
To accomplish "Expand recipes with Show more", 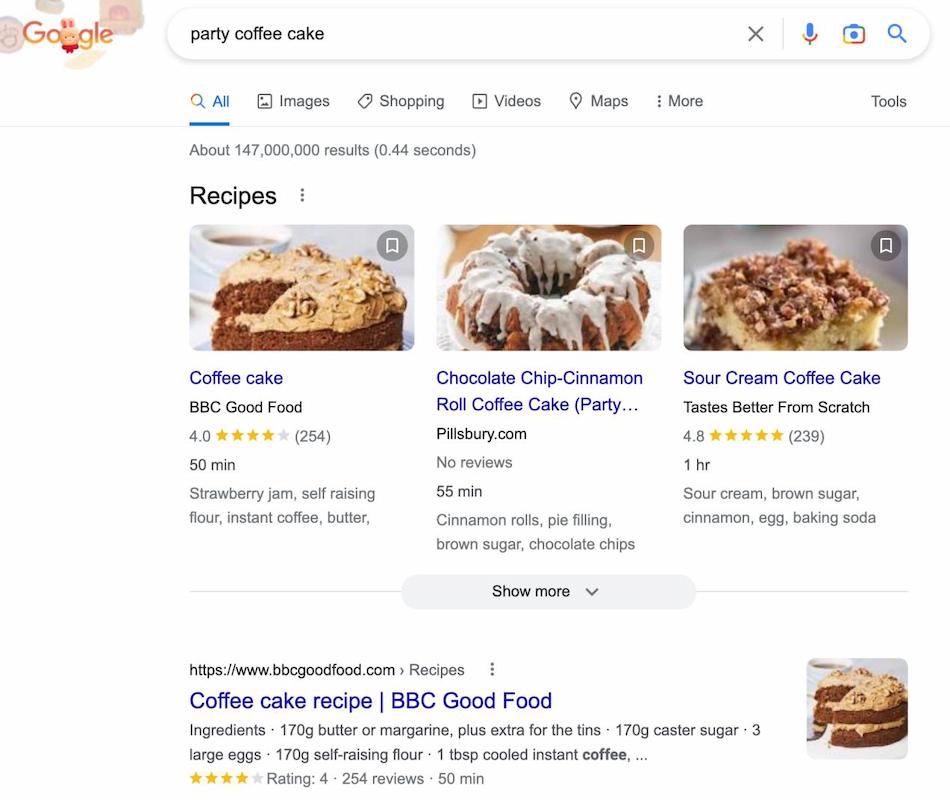I will coord(547,591).
